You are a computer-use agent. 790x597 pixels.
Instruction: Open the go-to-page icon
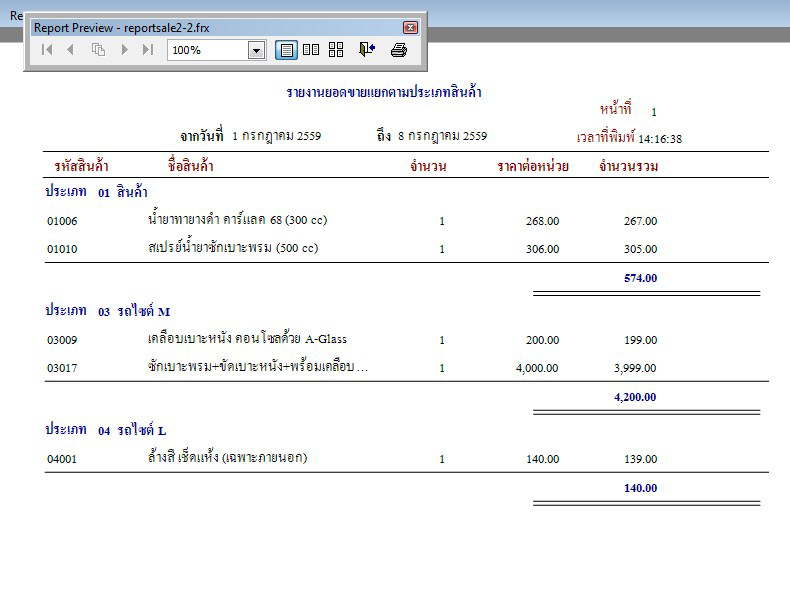click(x=98, y=49)
